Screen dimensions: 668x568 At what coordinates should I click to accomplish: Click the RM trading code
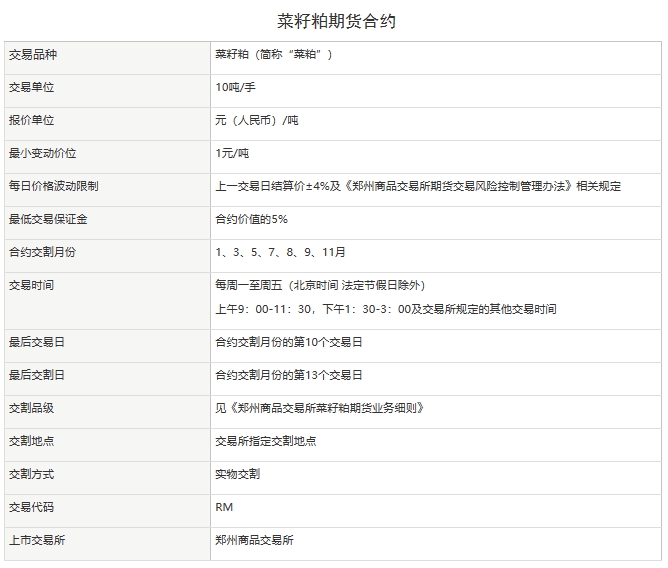click(224, 507)
